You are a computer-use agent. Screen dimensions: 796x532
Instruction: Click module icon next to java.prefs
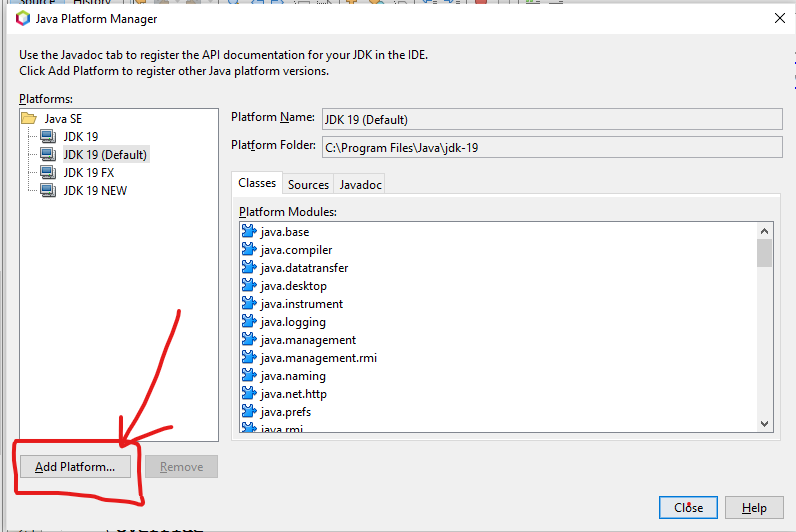pyautogui.click(x=249, y=412)
